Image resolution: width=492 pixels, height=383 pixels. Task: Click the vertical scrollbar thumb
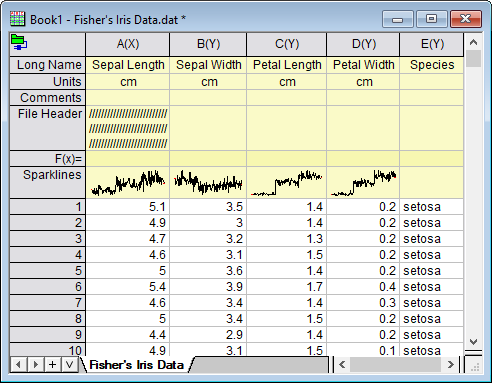click(473, 59)
